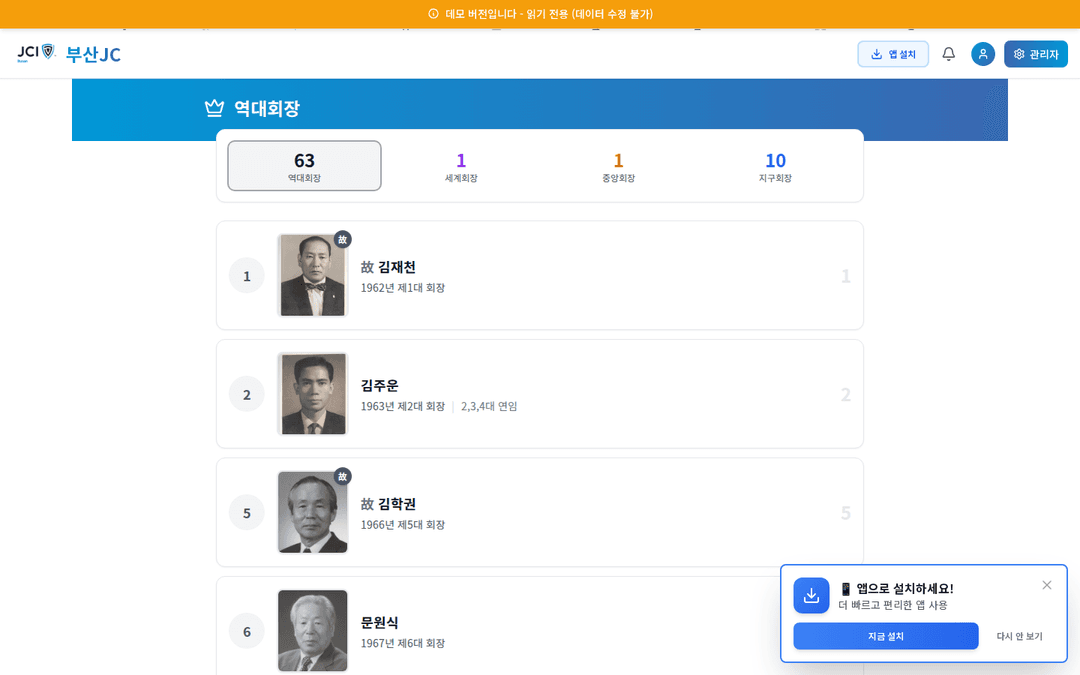Click 다시 안 보기 in the install popup

(x=1022, y=636)
